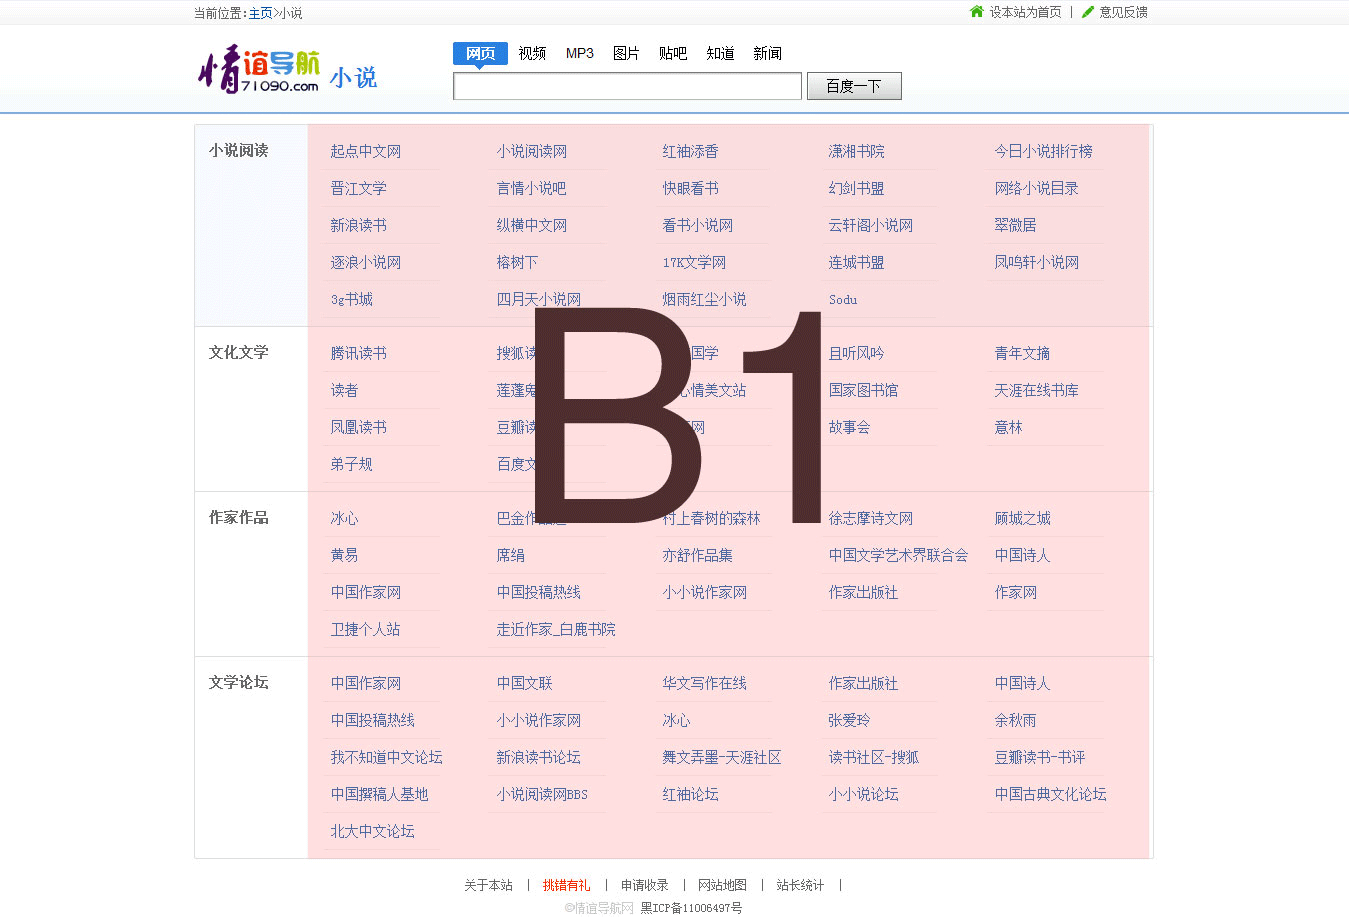
Task: Open the 国家图书馆 link
Action: (x=864, y=390)
